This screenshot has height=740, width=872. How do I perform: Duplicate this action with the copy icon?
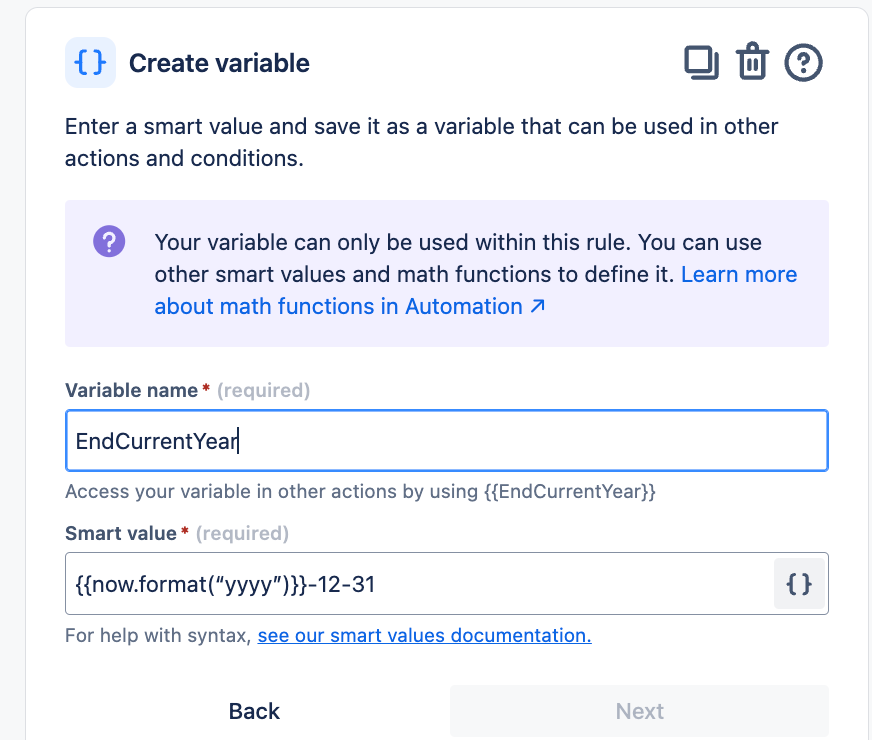(x=701, y=63)
